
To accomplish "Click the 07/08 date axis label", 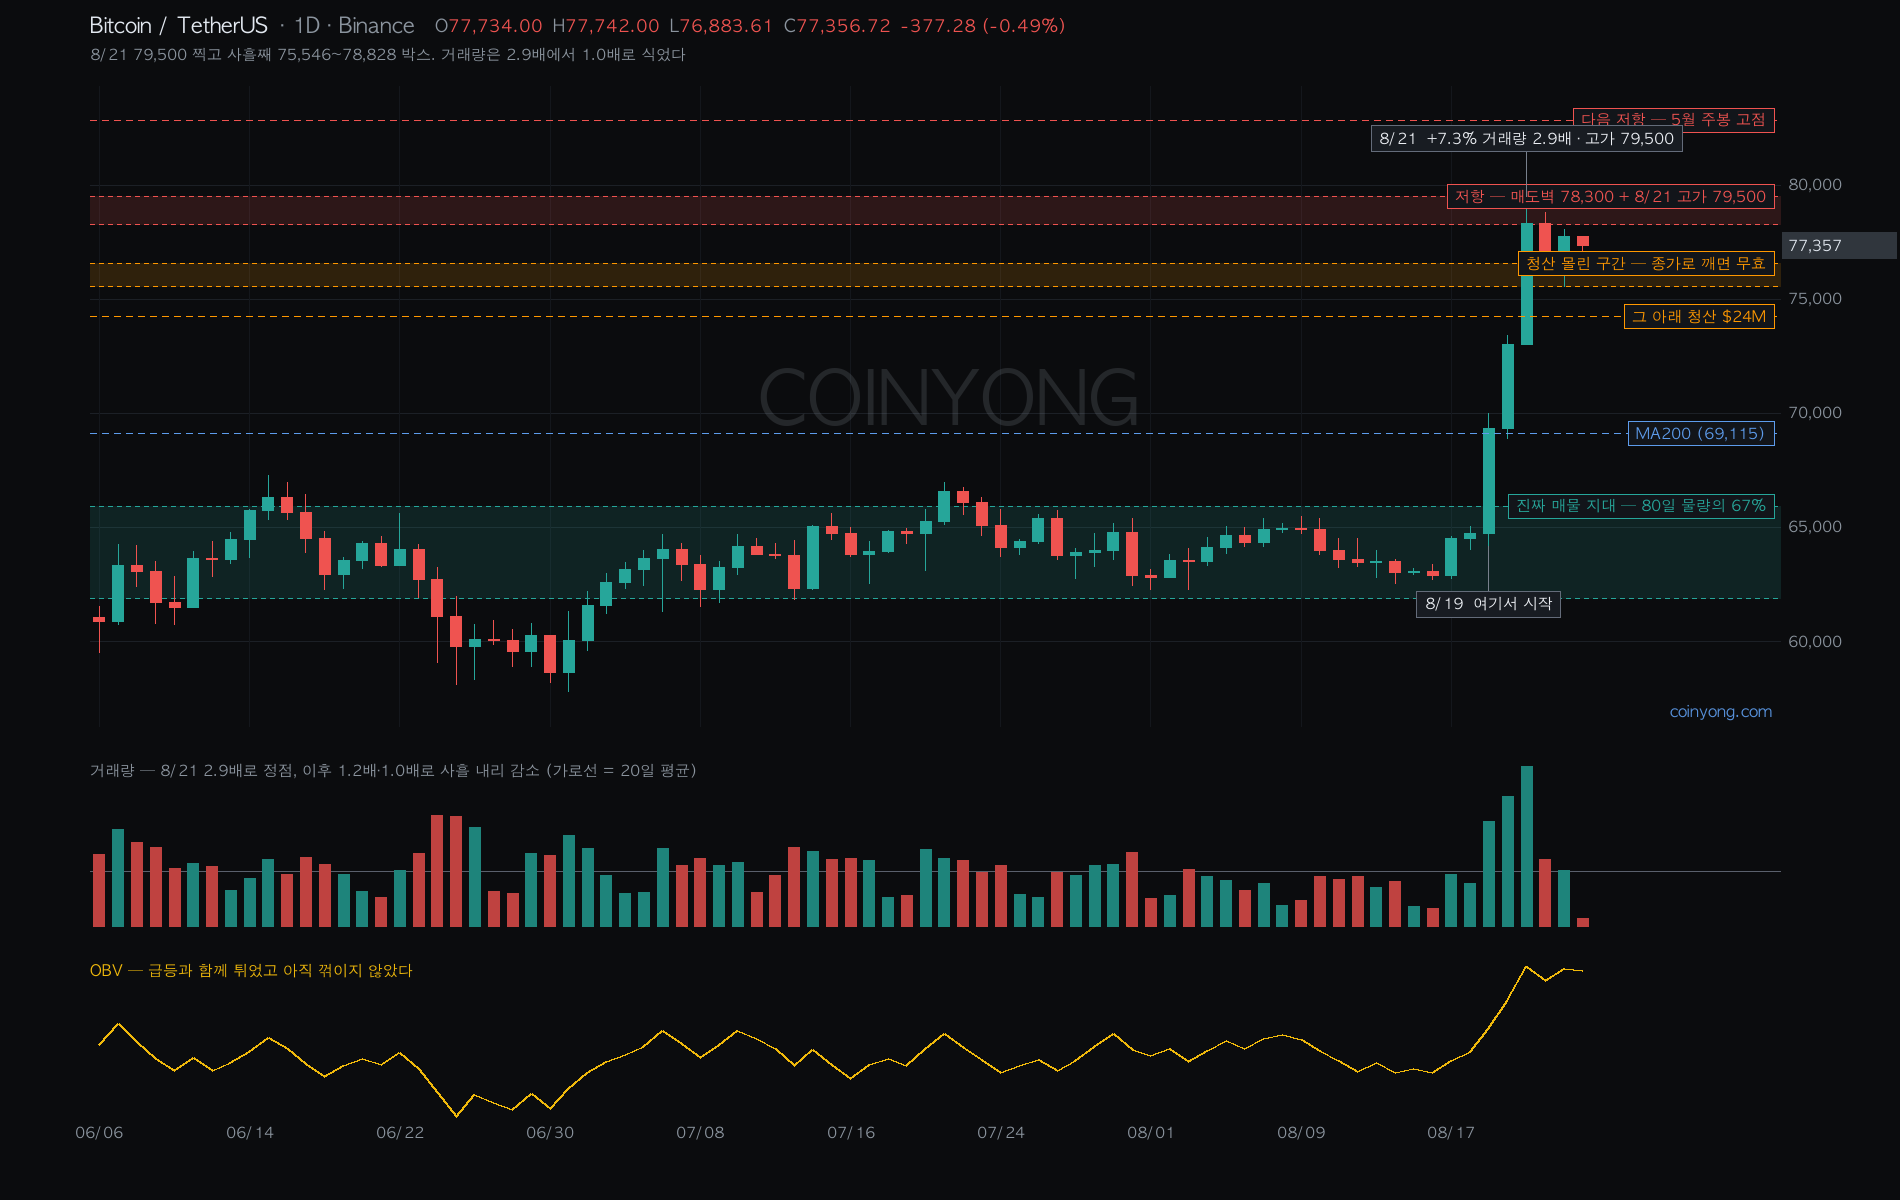I will [700, 1133].
